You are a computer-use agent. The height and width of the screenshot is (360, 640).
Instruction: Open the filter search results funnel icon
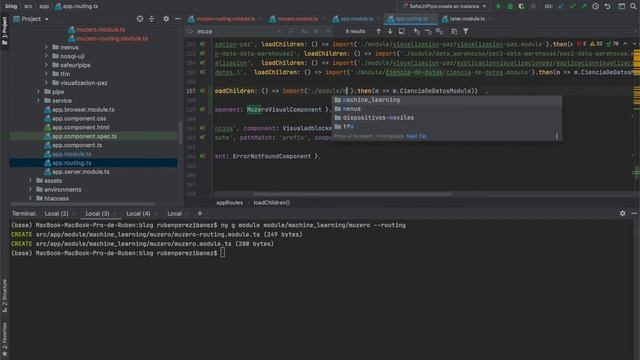click(466, 31)
